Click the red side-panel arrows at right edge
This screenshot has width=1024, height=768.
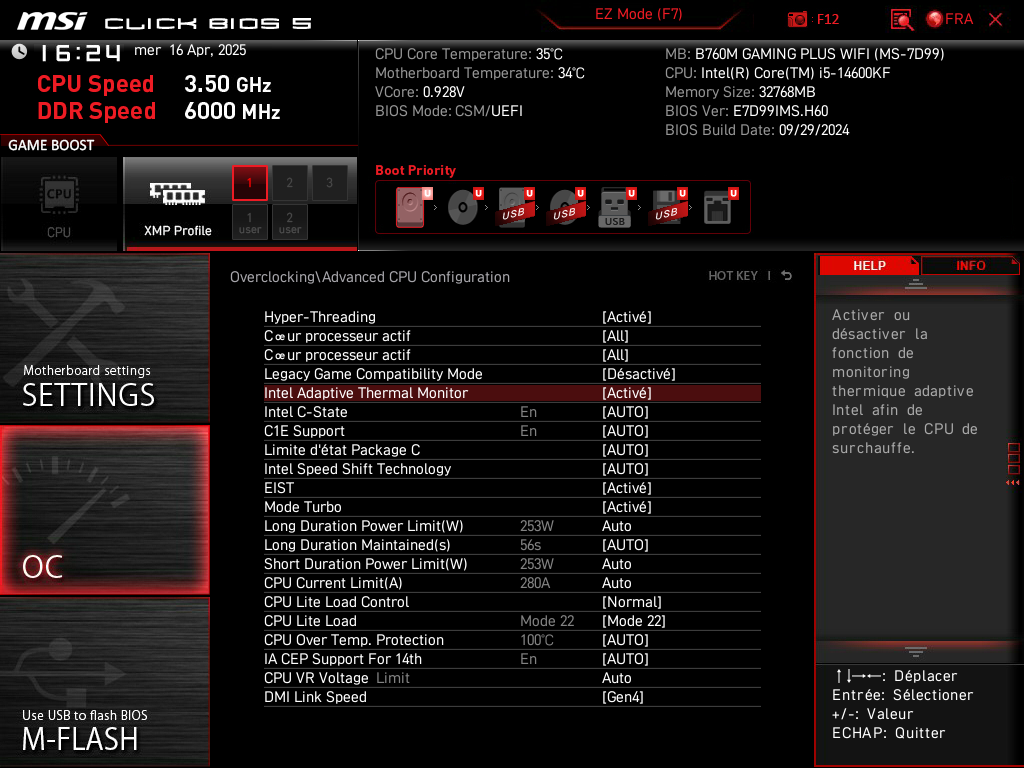[x=1013, y=483]
